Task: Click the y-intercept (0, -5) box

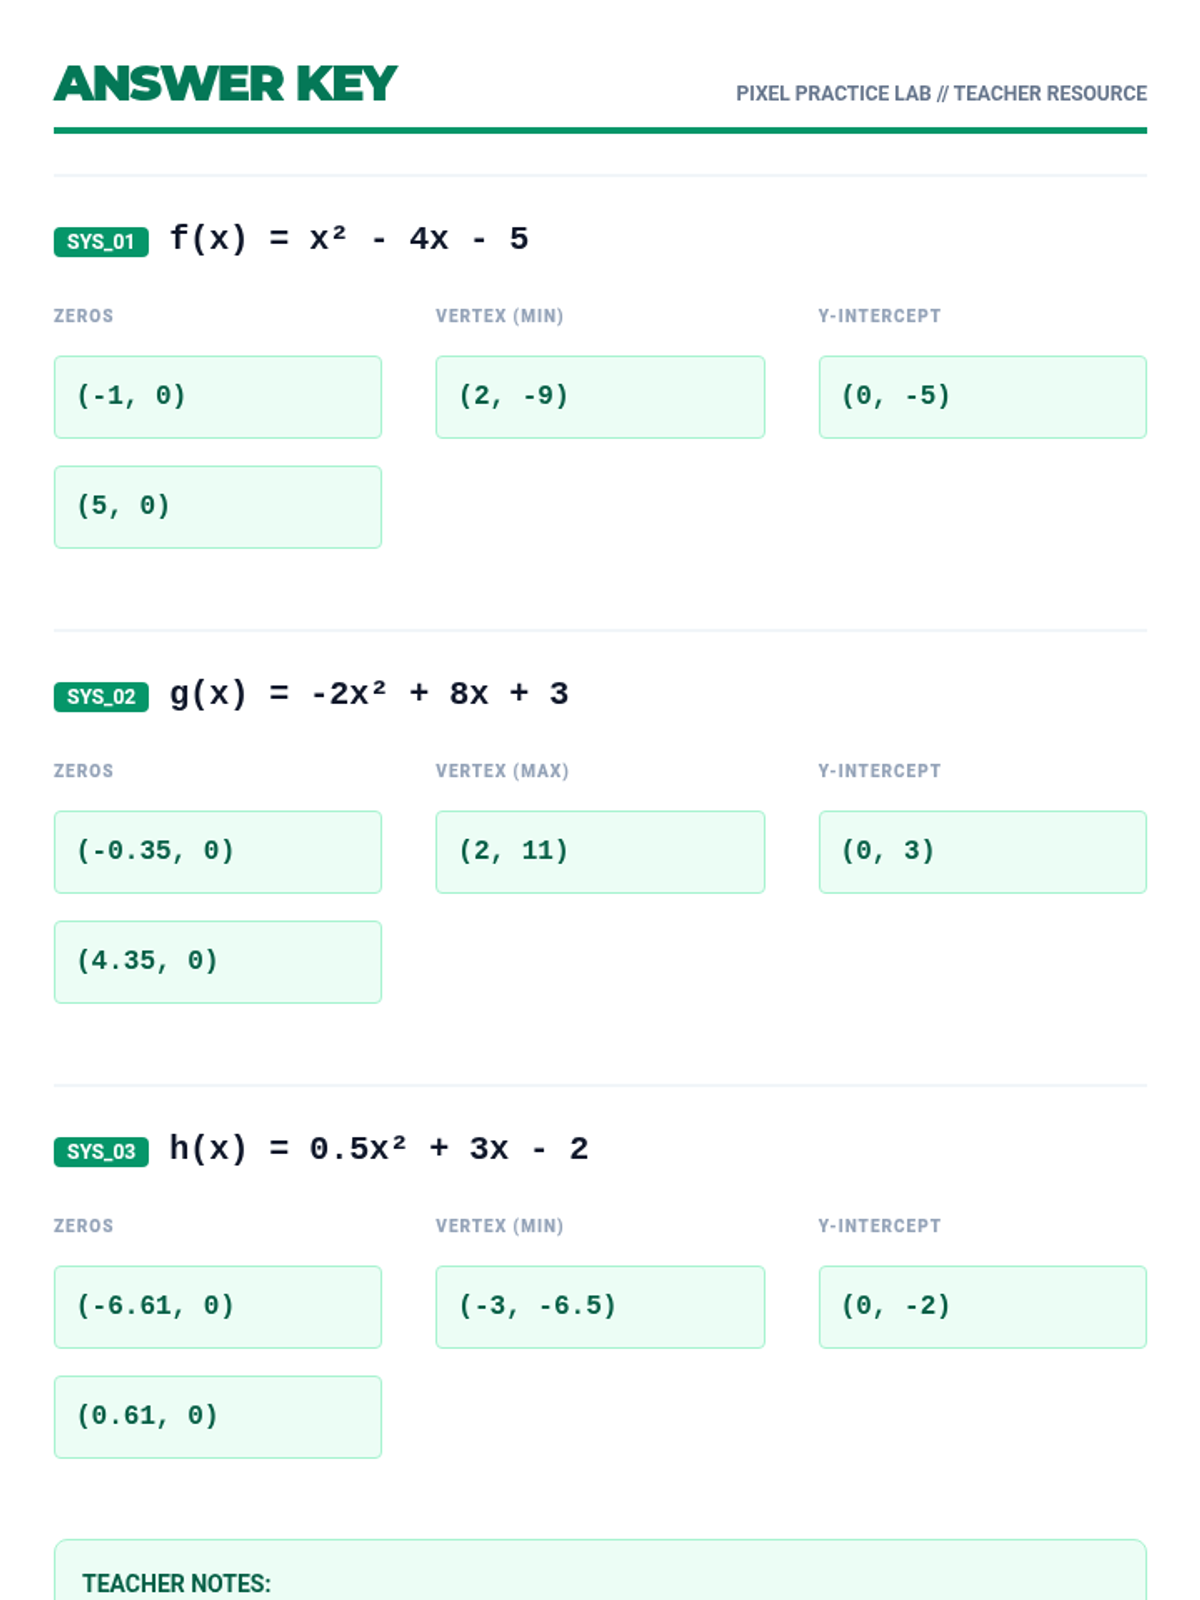Action: point(983,397)
